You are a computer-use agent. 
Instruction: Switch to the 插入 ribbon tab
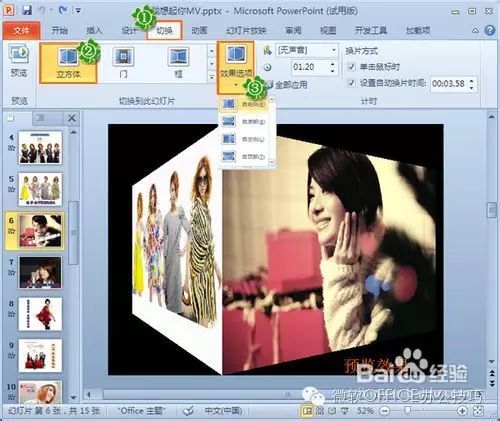pyautogui.click(x=94, y=31)
